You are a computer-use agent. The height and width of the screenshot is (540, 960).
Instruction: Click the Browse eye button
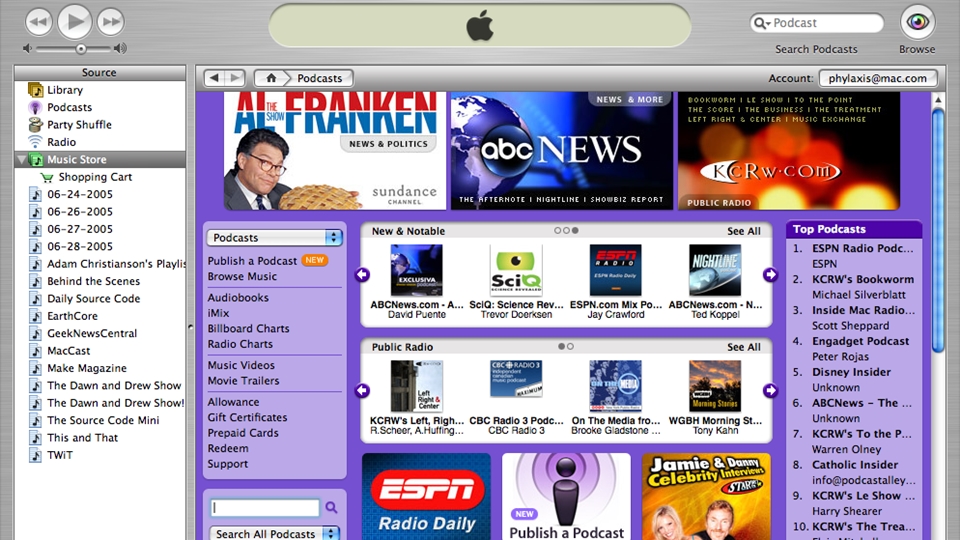917,22
